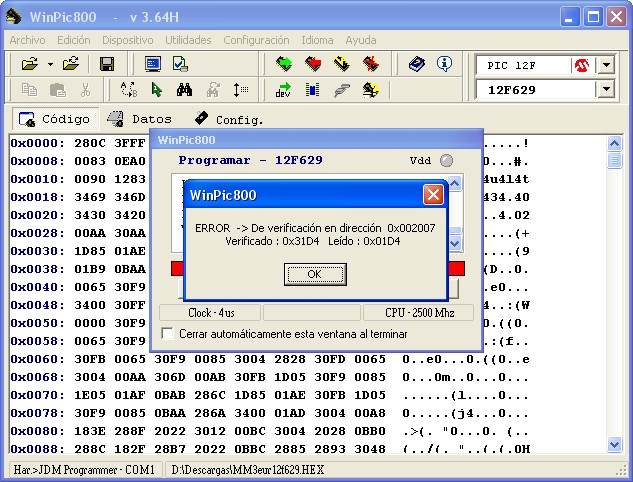Click the 'Programar - 12F629' heading
The image size is (633, 482).
[x=250, y=160]
